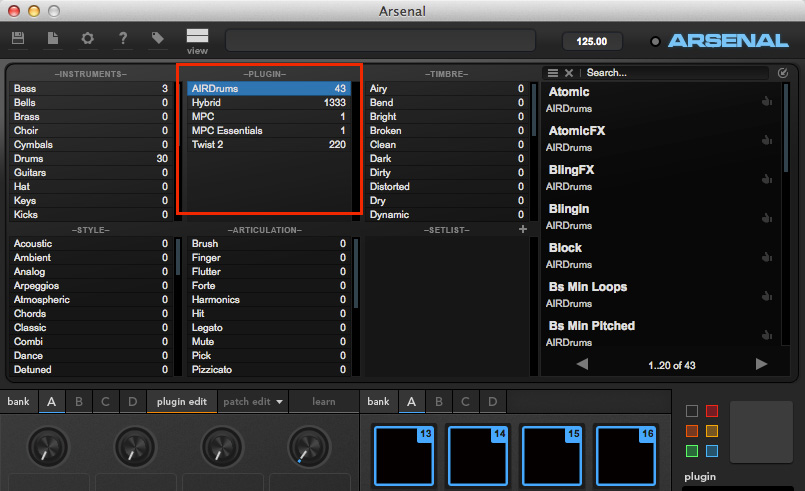Select the Drums instrument row
805x491 pixels.
[90, 159]
